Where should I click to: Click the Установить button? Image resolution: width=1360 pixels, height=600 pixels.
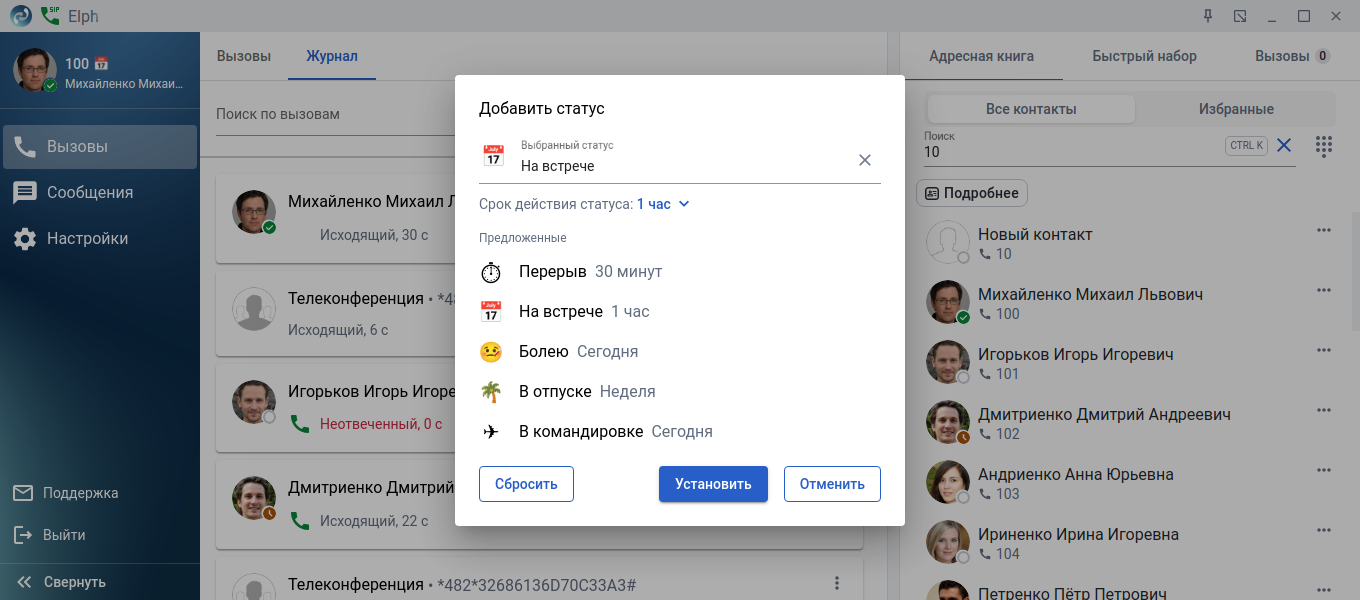[713, 484]
